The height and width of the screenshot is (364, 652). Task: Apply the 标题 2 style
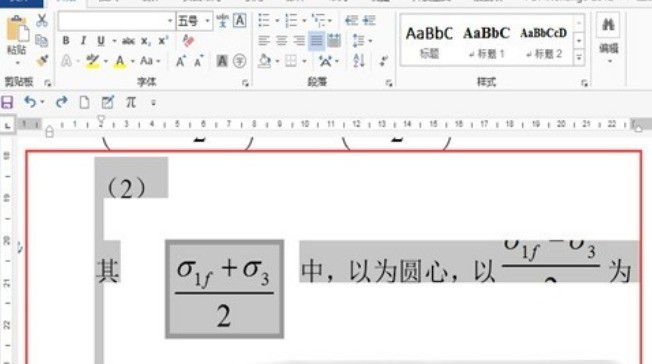[543, 42]
